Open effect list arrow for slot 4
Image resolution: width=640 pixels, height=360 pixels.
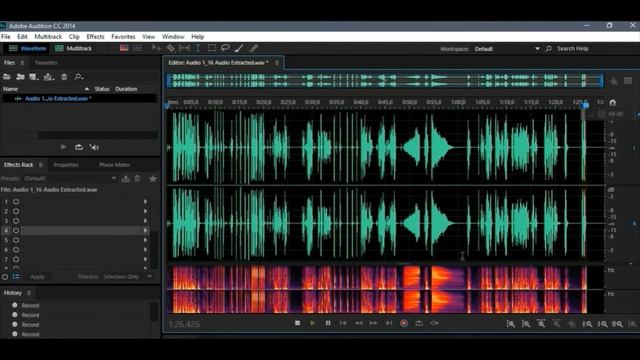click(x=145, y=230)
